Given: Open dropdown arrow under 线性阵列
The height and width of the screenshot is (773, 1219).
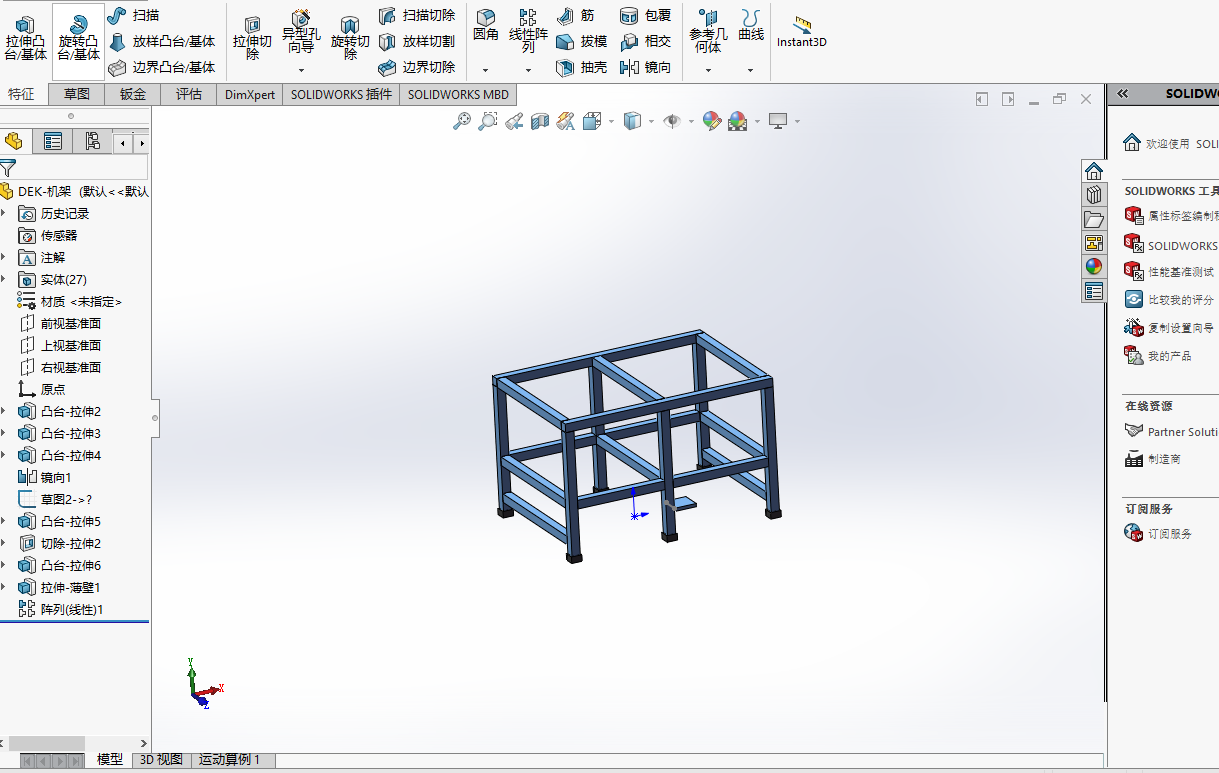Looking at the screenshot, I should (528, 70).
